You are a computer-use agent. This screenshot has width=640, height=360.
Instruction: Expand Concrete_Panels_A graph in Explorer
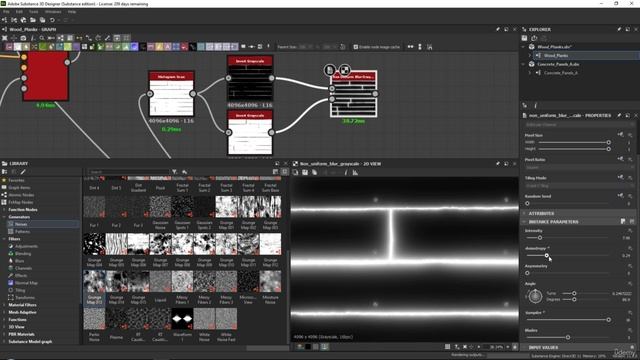[530, 73]
